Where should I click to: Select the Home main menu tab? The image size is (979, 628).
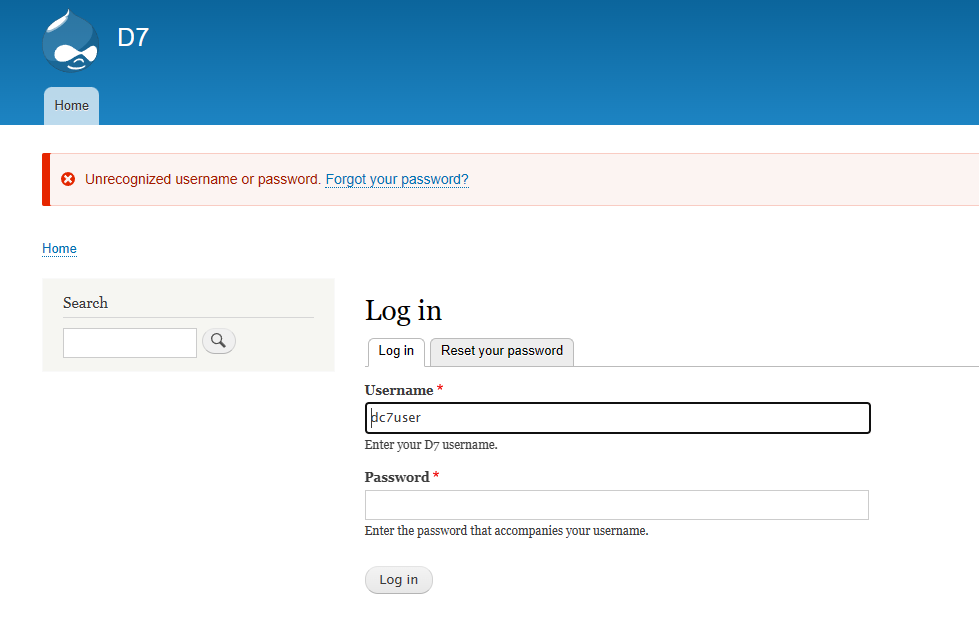tap(71, 105)
